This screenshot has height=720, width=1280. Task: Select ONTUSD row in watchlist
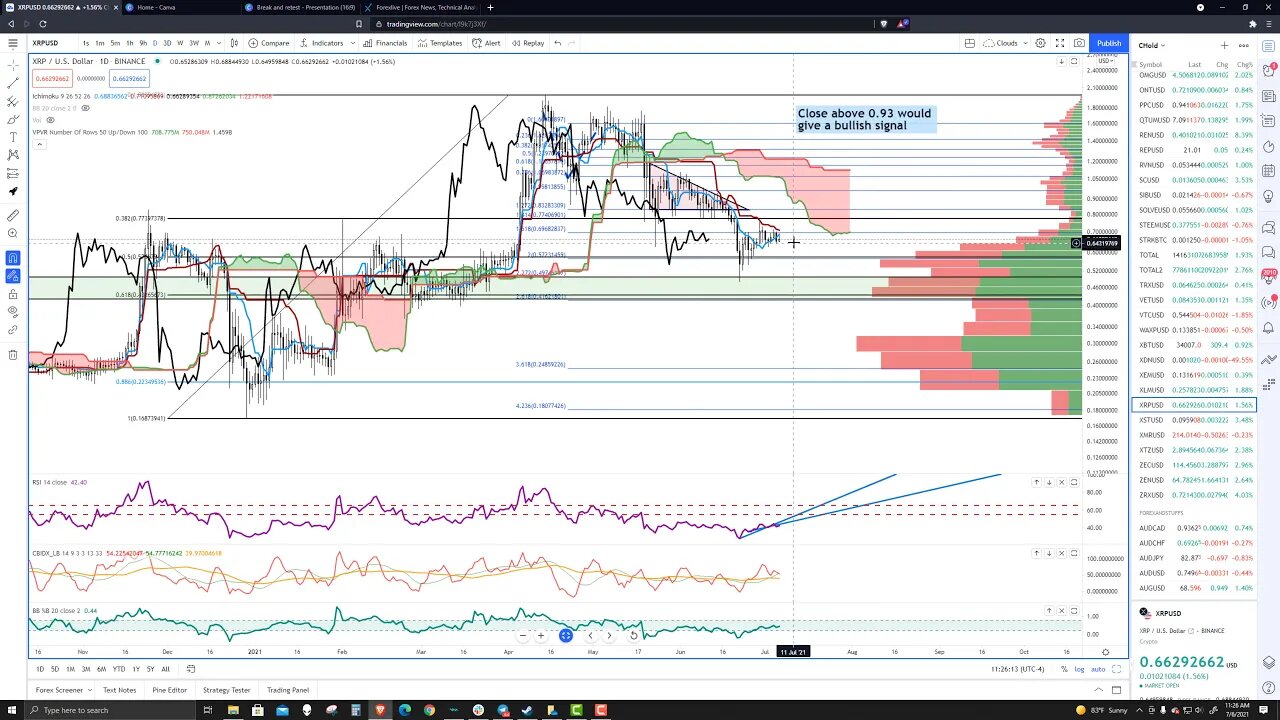1193,90
